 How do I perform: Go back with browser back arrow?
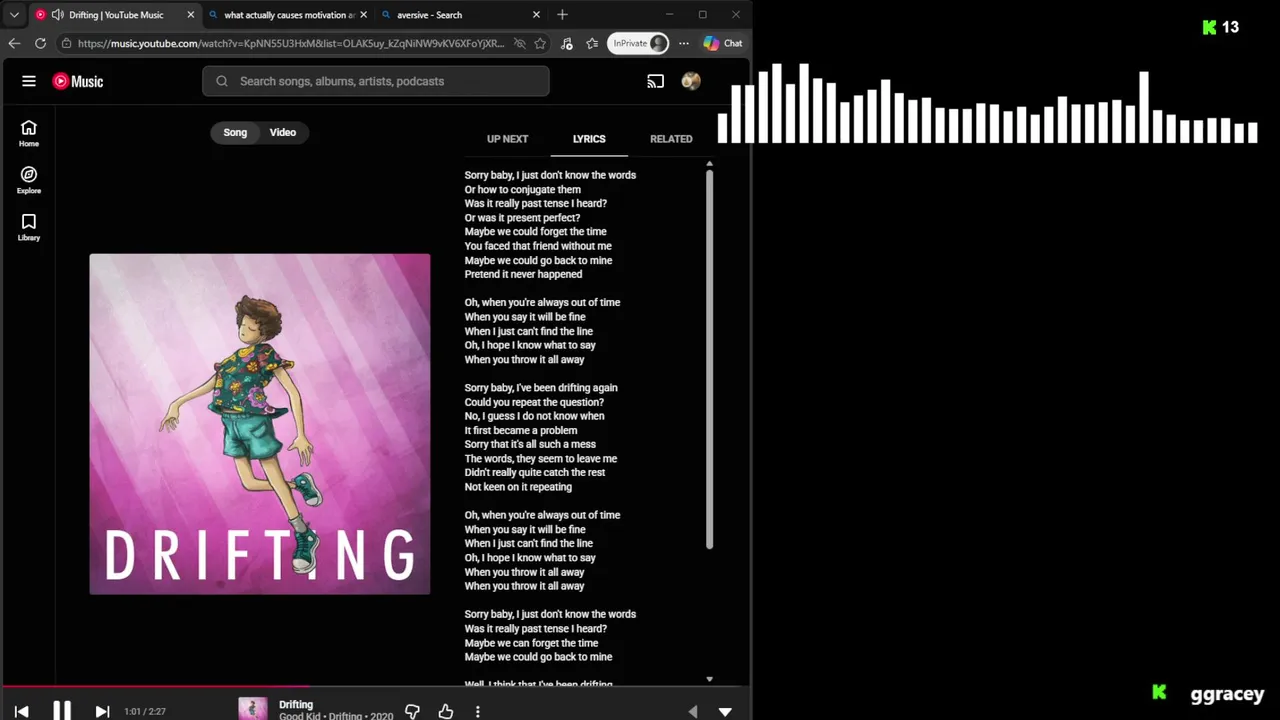click(14, 43)
